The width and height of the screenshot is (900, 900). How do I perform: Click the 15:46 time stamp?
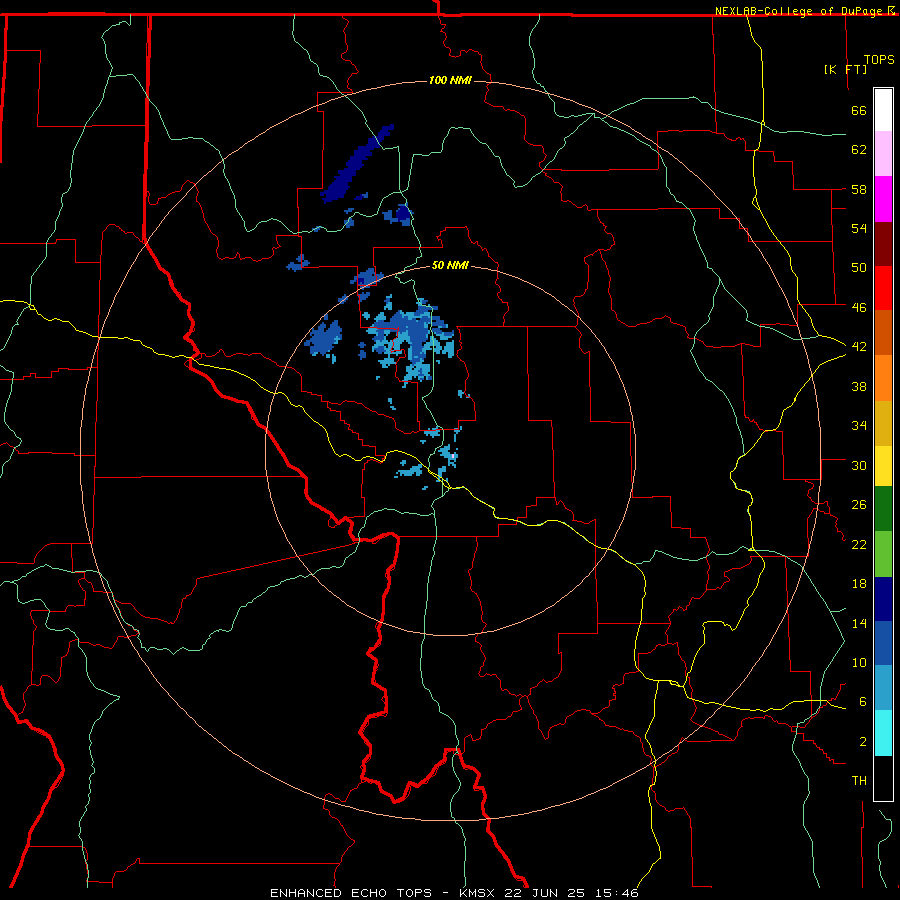click(616, 893)
